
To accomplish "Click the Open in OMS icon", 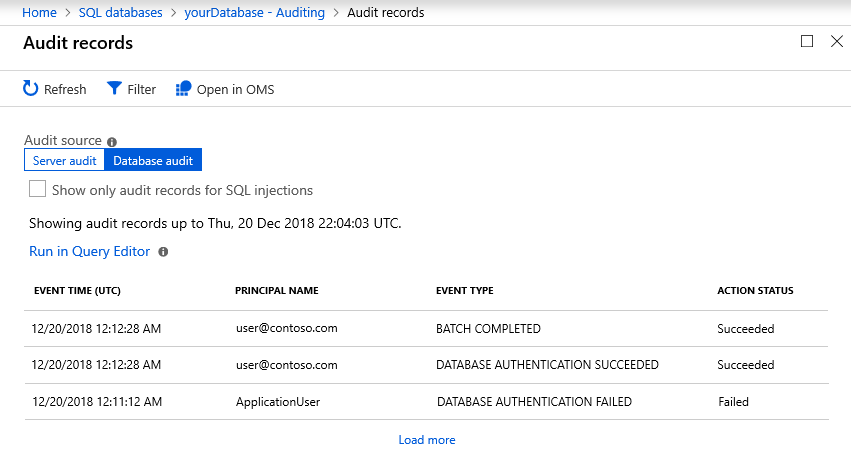I will click(x=183, y=89).
